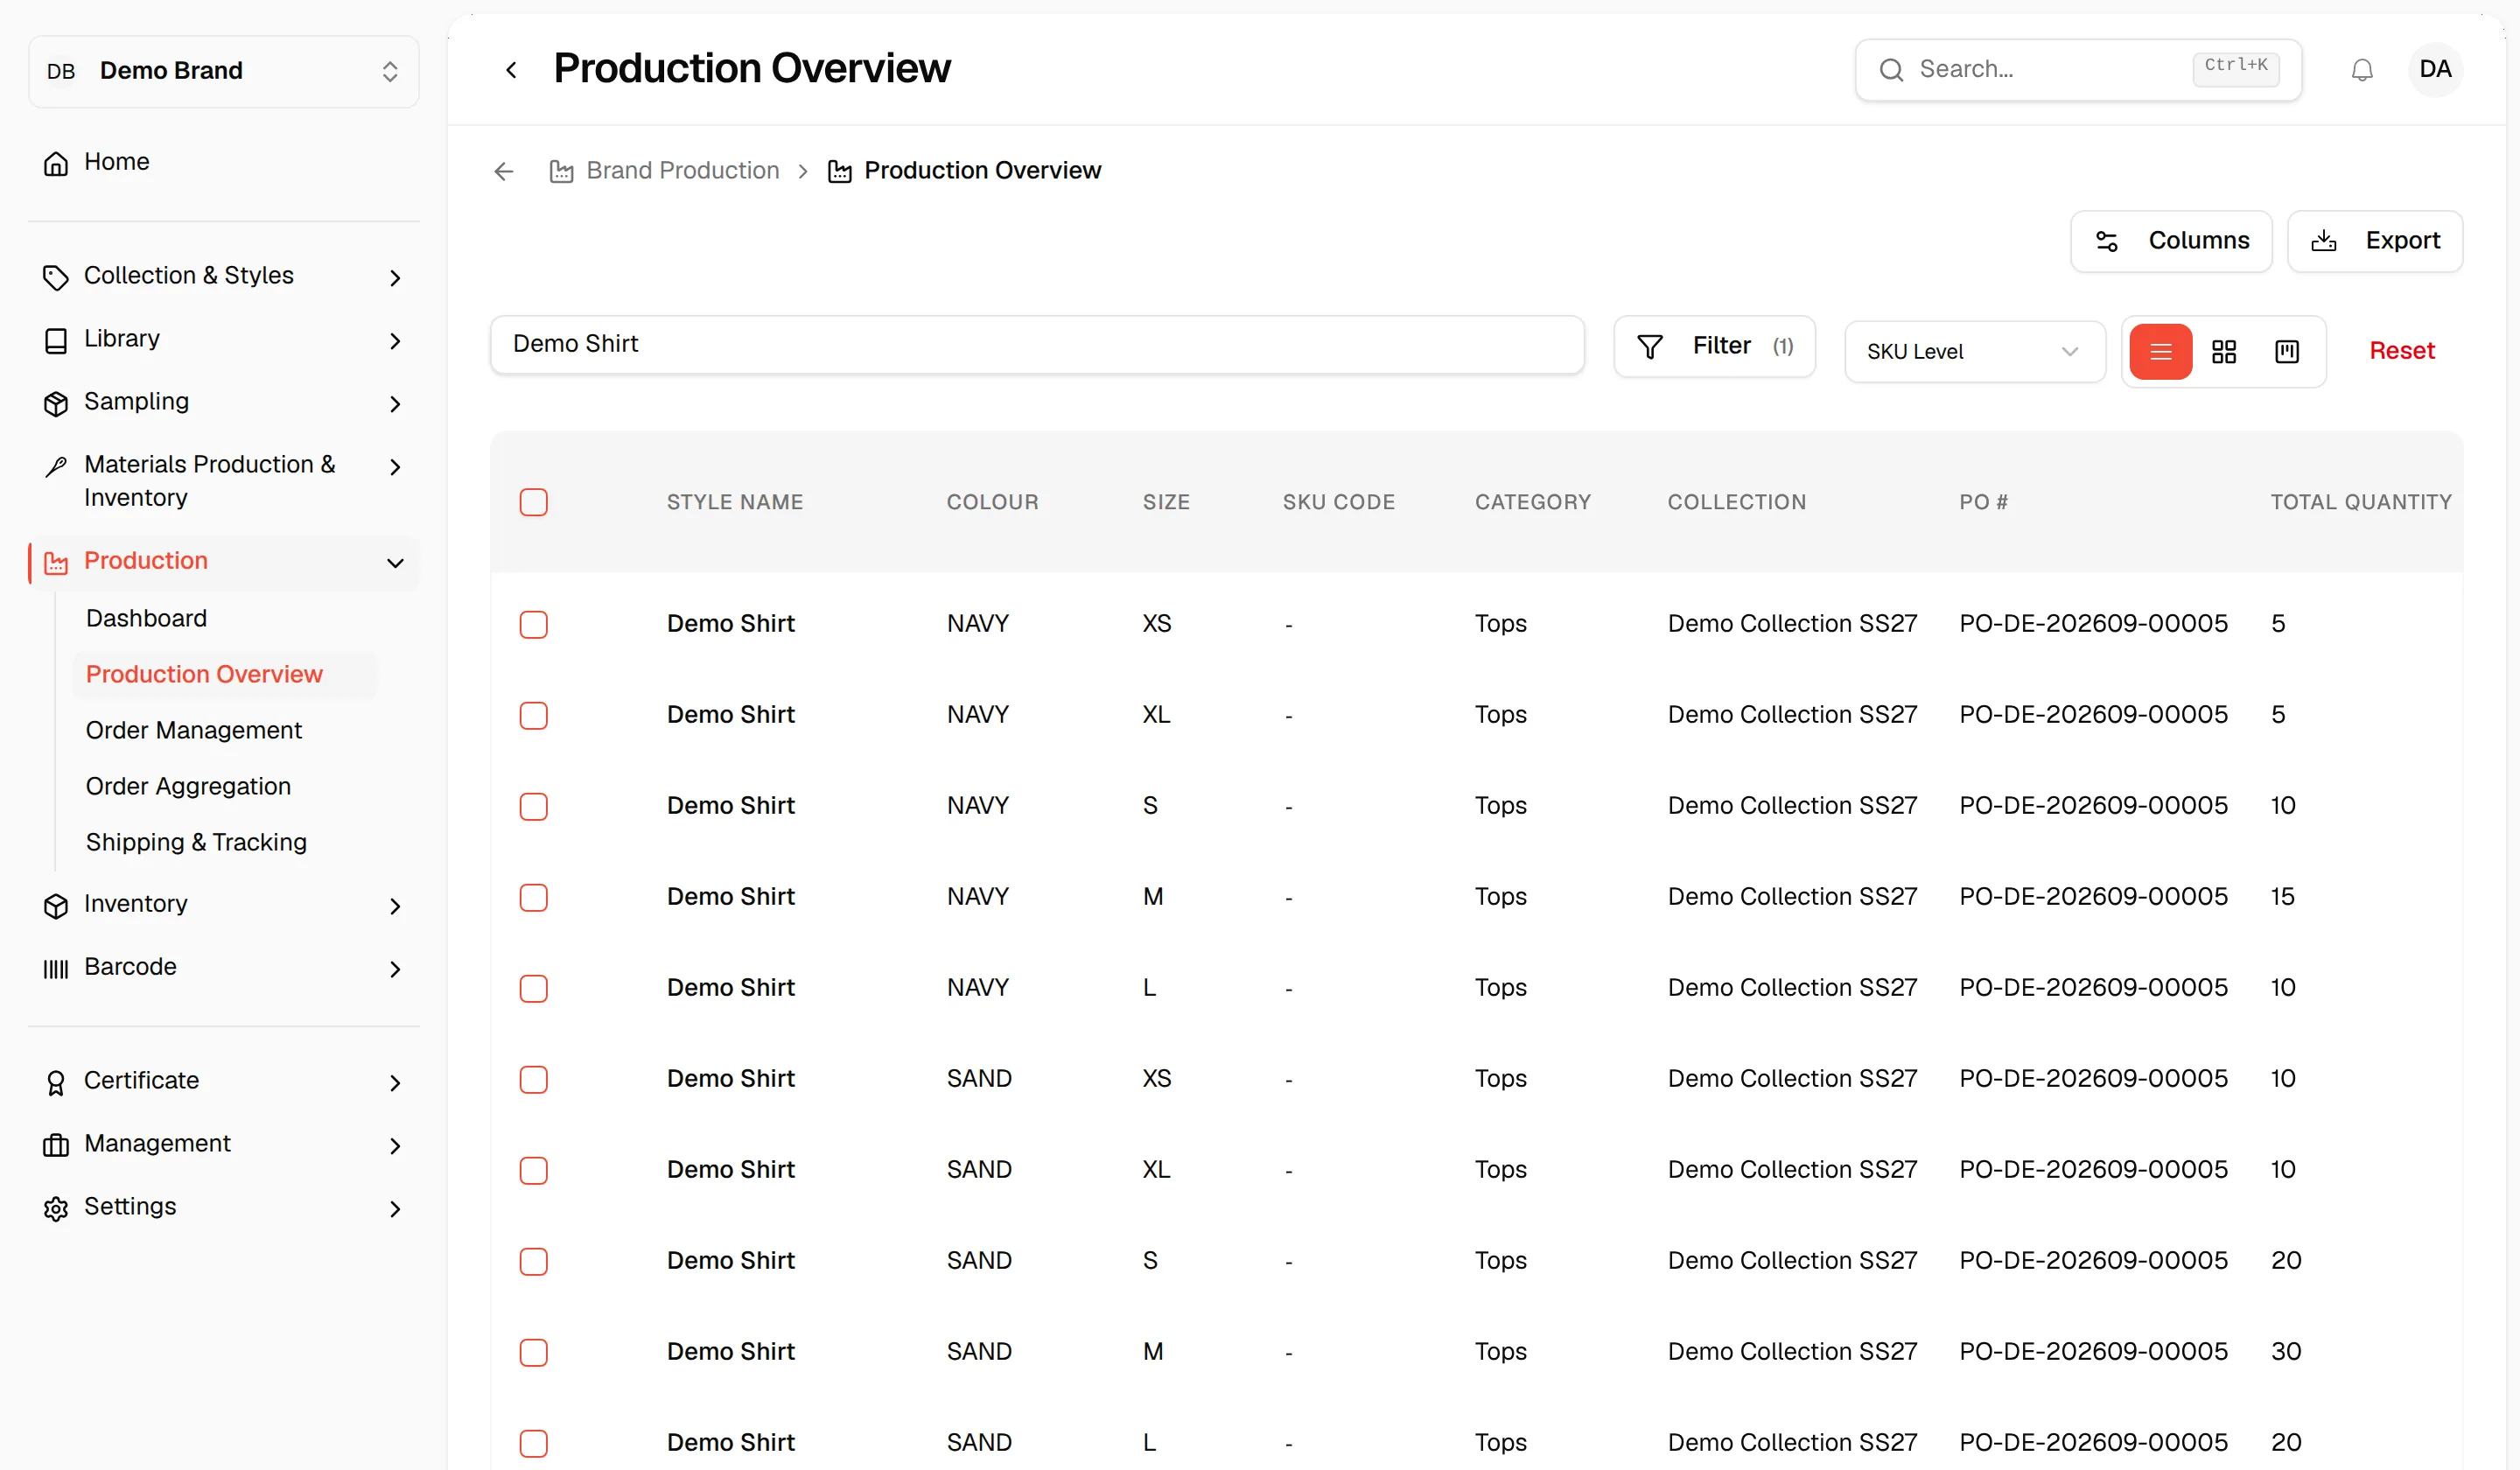Image resolution: width=2520 pixels, height=1470 pixels.
Task: Click the search magnifier icon
Action: click(x=1890, y=70)
